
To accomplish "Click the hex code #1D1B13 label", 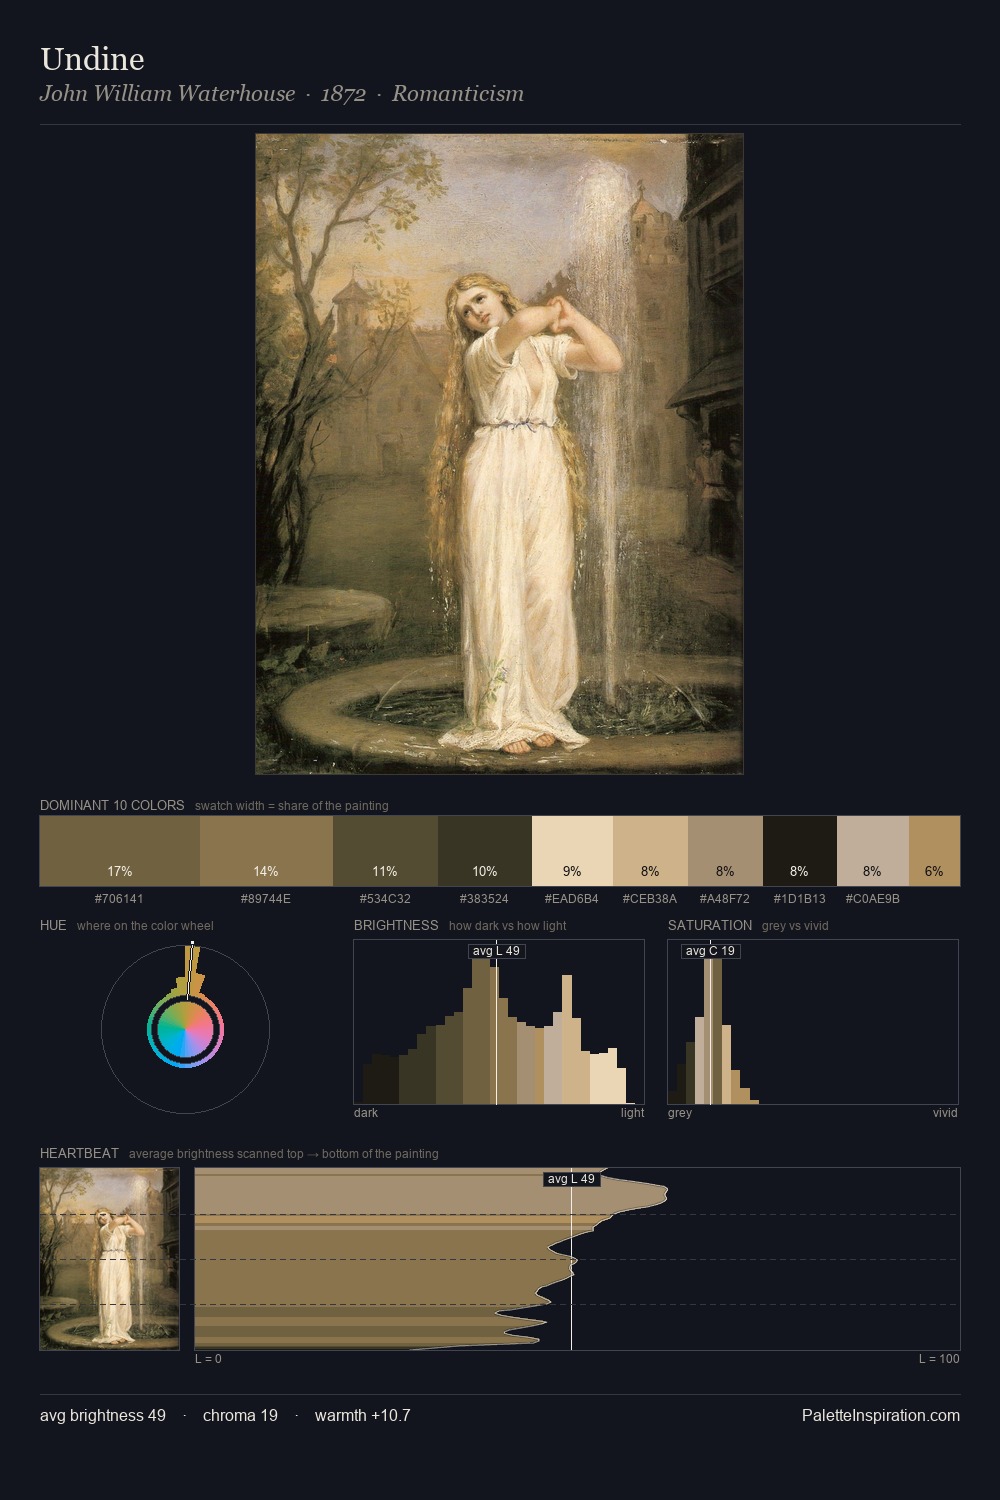I will point(800,898).
